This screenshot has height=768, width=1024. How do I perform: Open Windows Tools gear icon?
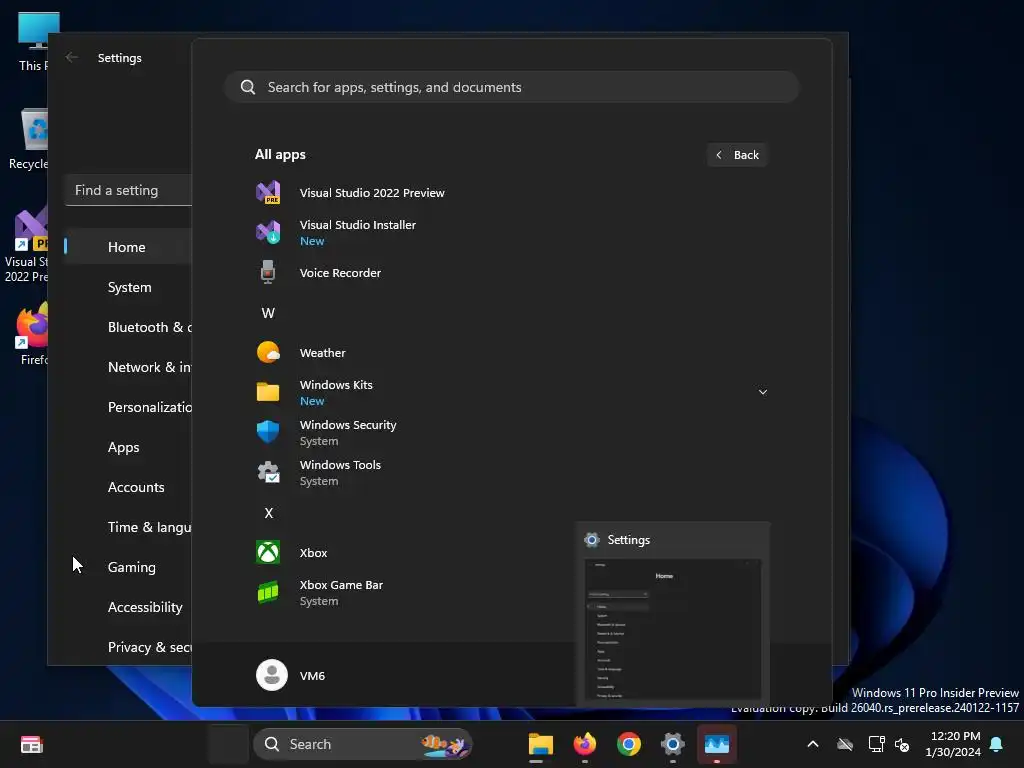(268, 472)
